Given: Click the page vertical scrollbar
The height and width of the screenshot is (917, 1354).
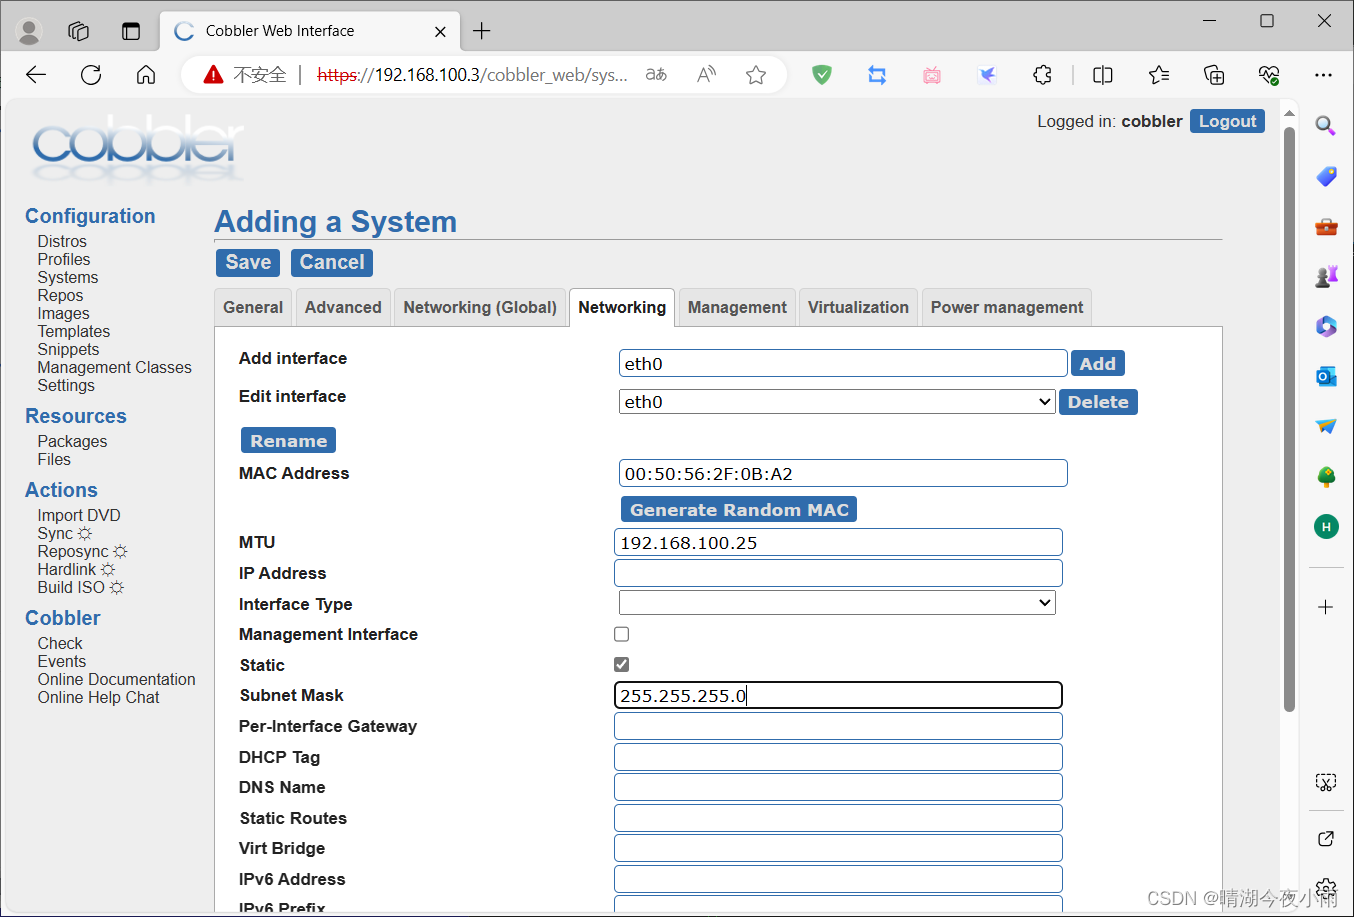Looking at the screenshot, I should (x=1289, y=420).
